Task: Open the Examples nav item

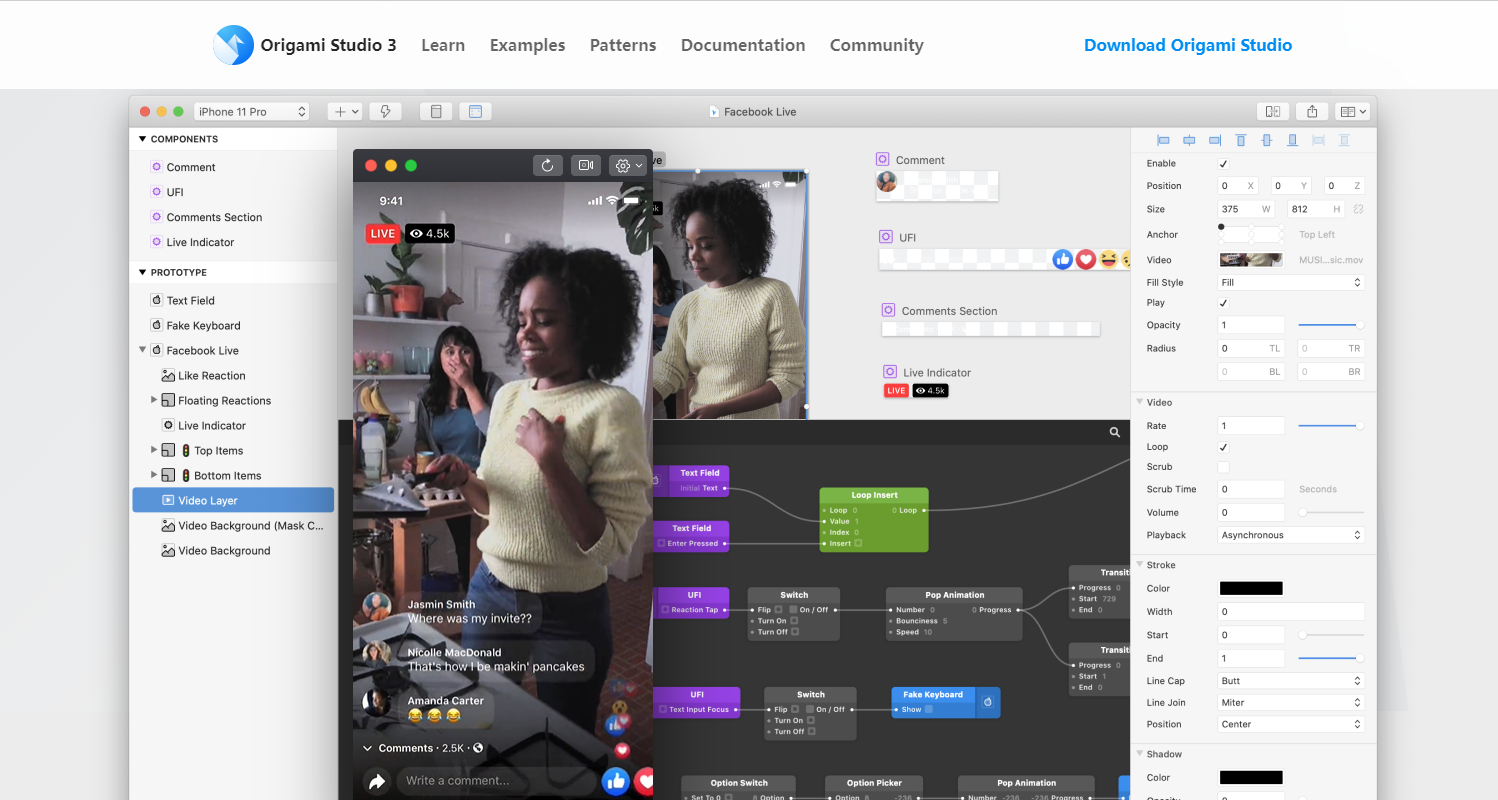Action: (x=527, y=45)
